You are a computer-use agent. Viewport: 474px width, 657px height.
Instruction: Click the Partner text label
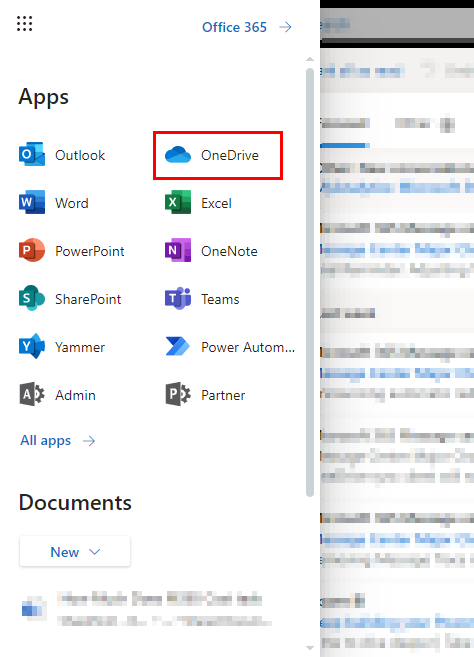coord(223,395)
